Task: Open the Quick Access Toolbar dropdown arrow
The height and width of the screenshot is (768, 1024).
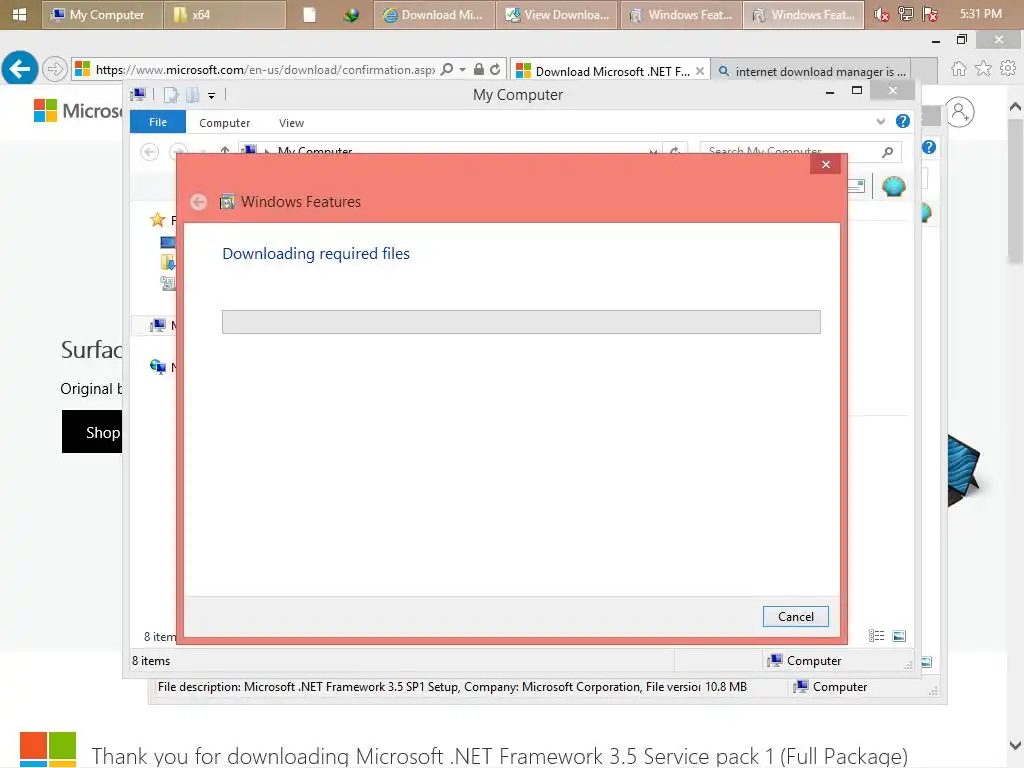Action: (x=212, y=96)
